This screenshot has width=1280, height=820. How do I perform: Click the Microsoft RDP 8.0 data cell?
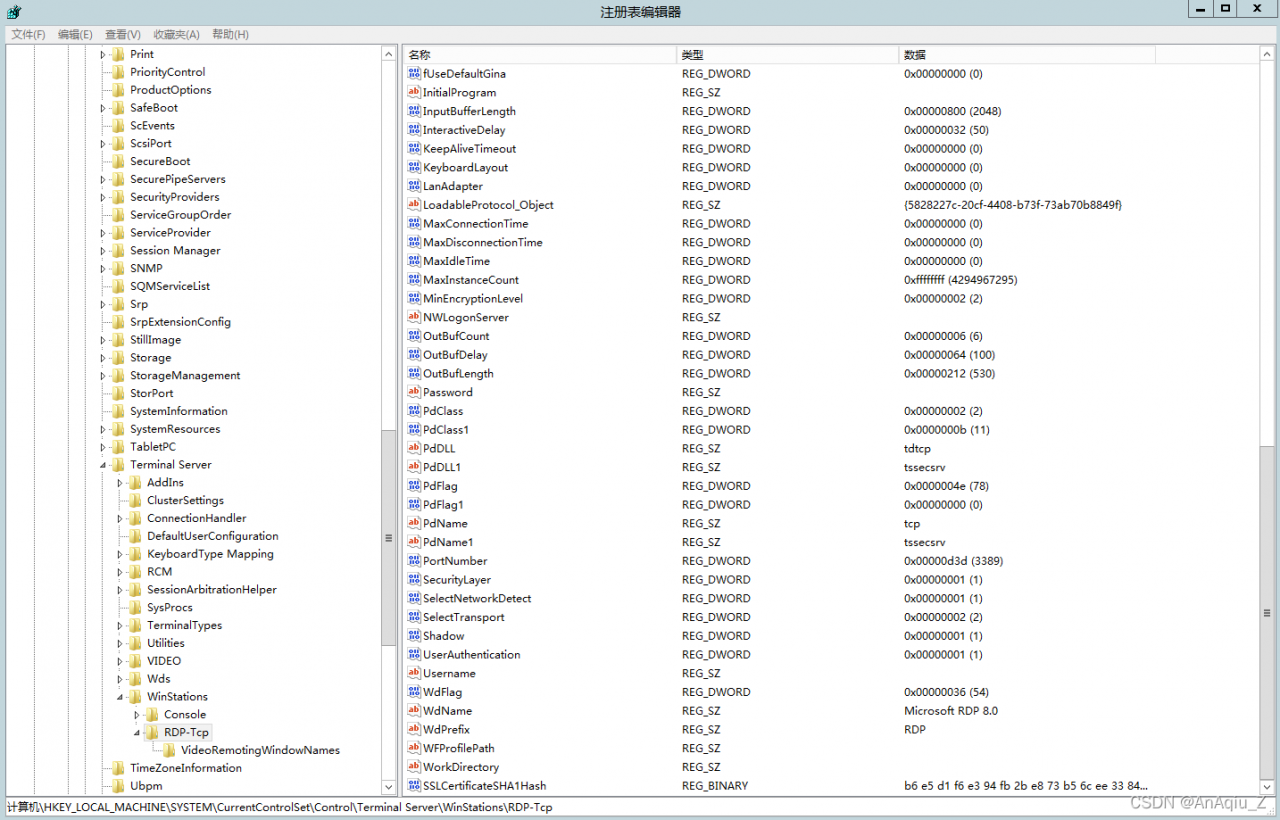coord(951,711)
